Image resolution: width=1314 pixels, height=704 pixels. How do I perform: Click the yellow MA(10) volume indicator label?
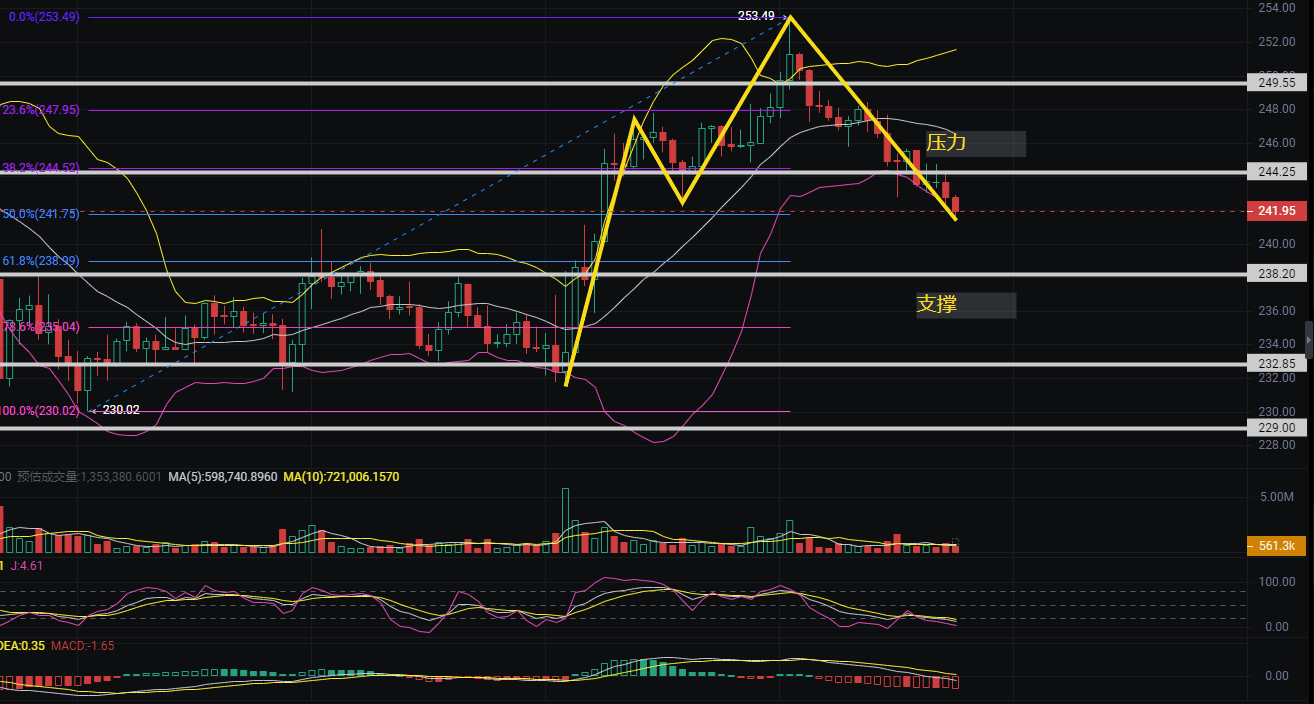(341, 478)
